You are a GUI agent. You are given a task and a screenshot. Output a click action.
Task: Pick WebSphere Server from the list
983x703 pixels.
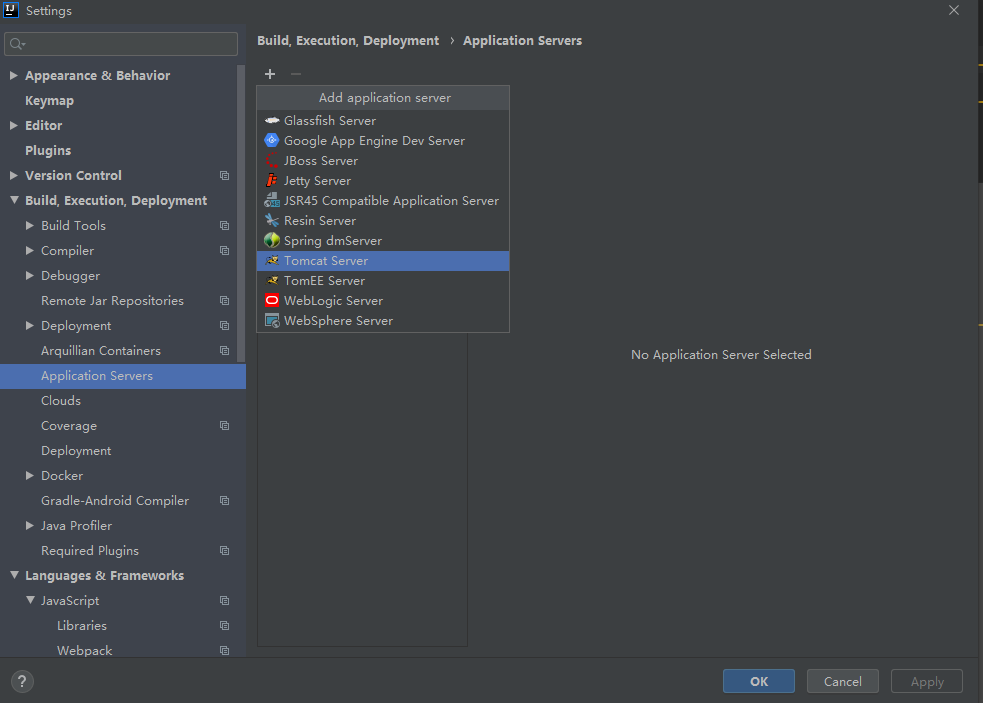[x=338, y=321]
